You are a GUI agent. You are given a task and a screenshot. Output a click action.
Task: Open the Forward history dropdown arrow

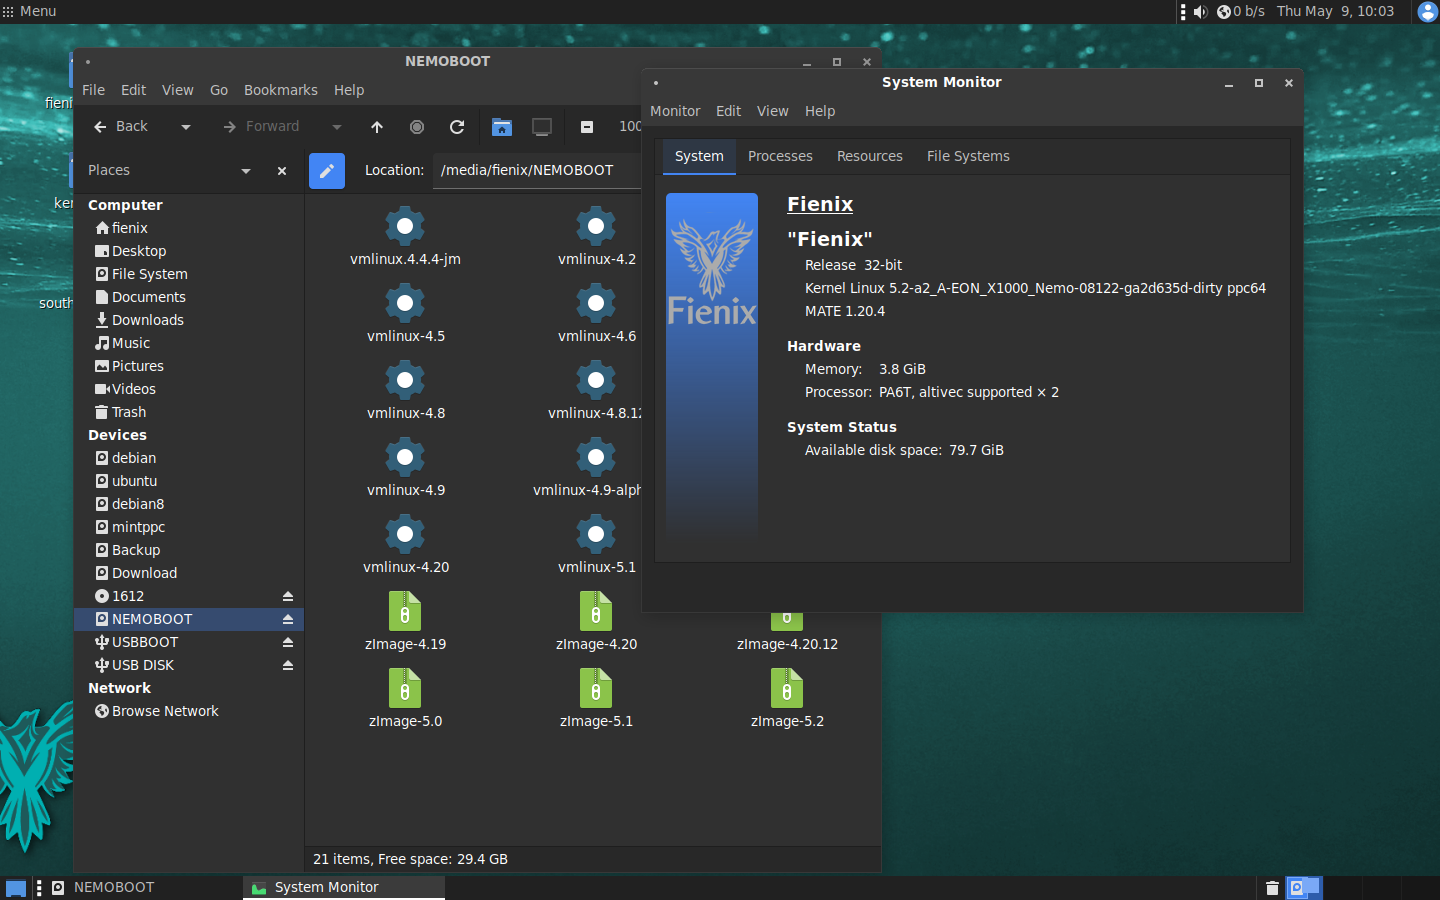coord(337,127)
